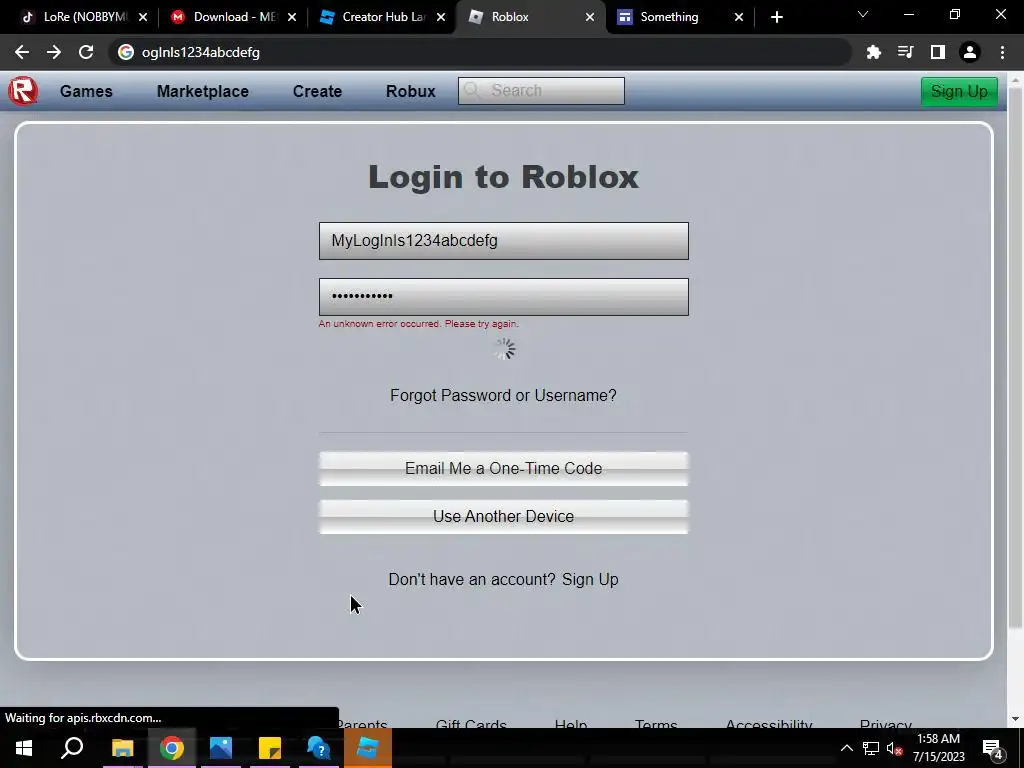
Task: Open the media controls icon in toolbar
Action: coord(905,52)
